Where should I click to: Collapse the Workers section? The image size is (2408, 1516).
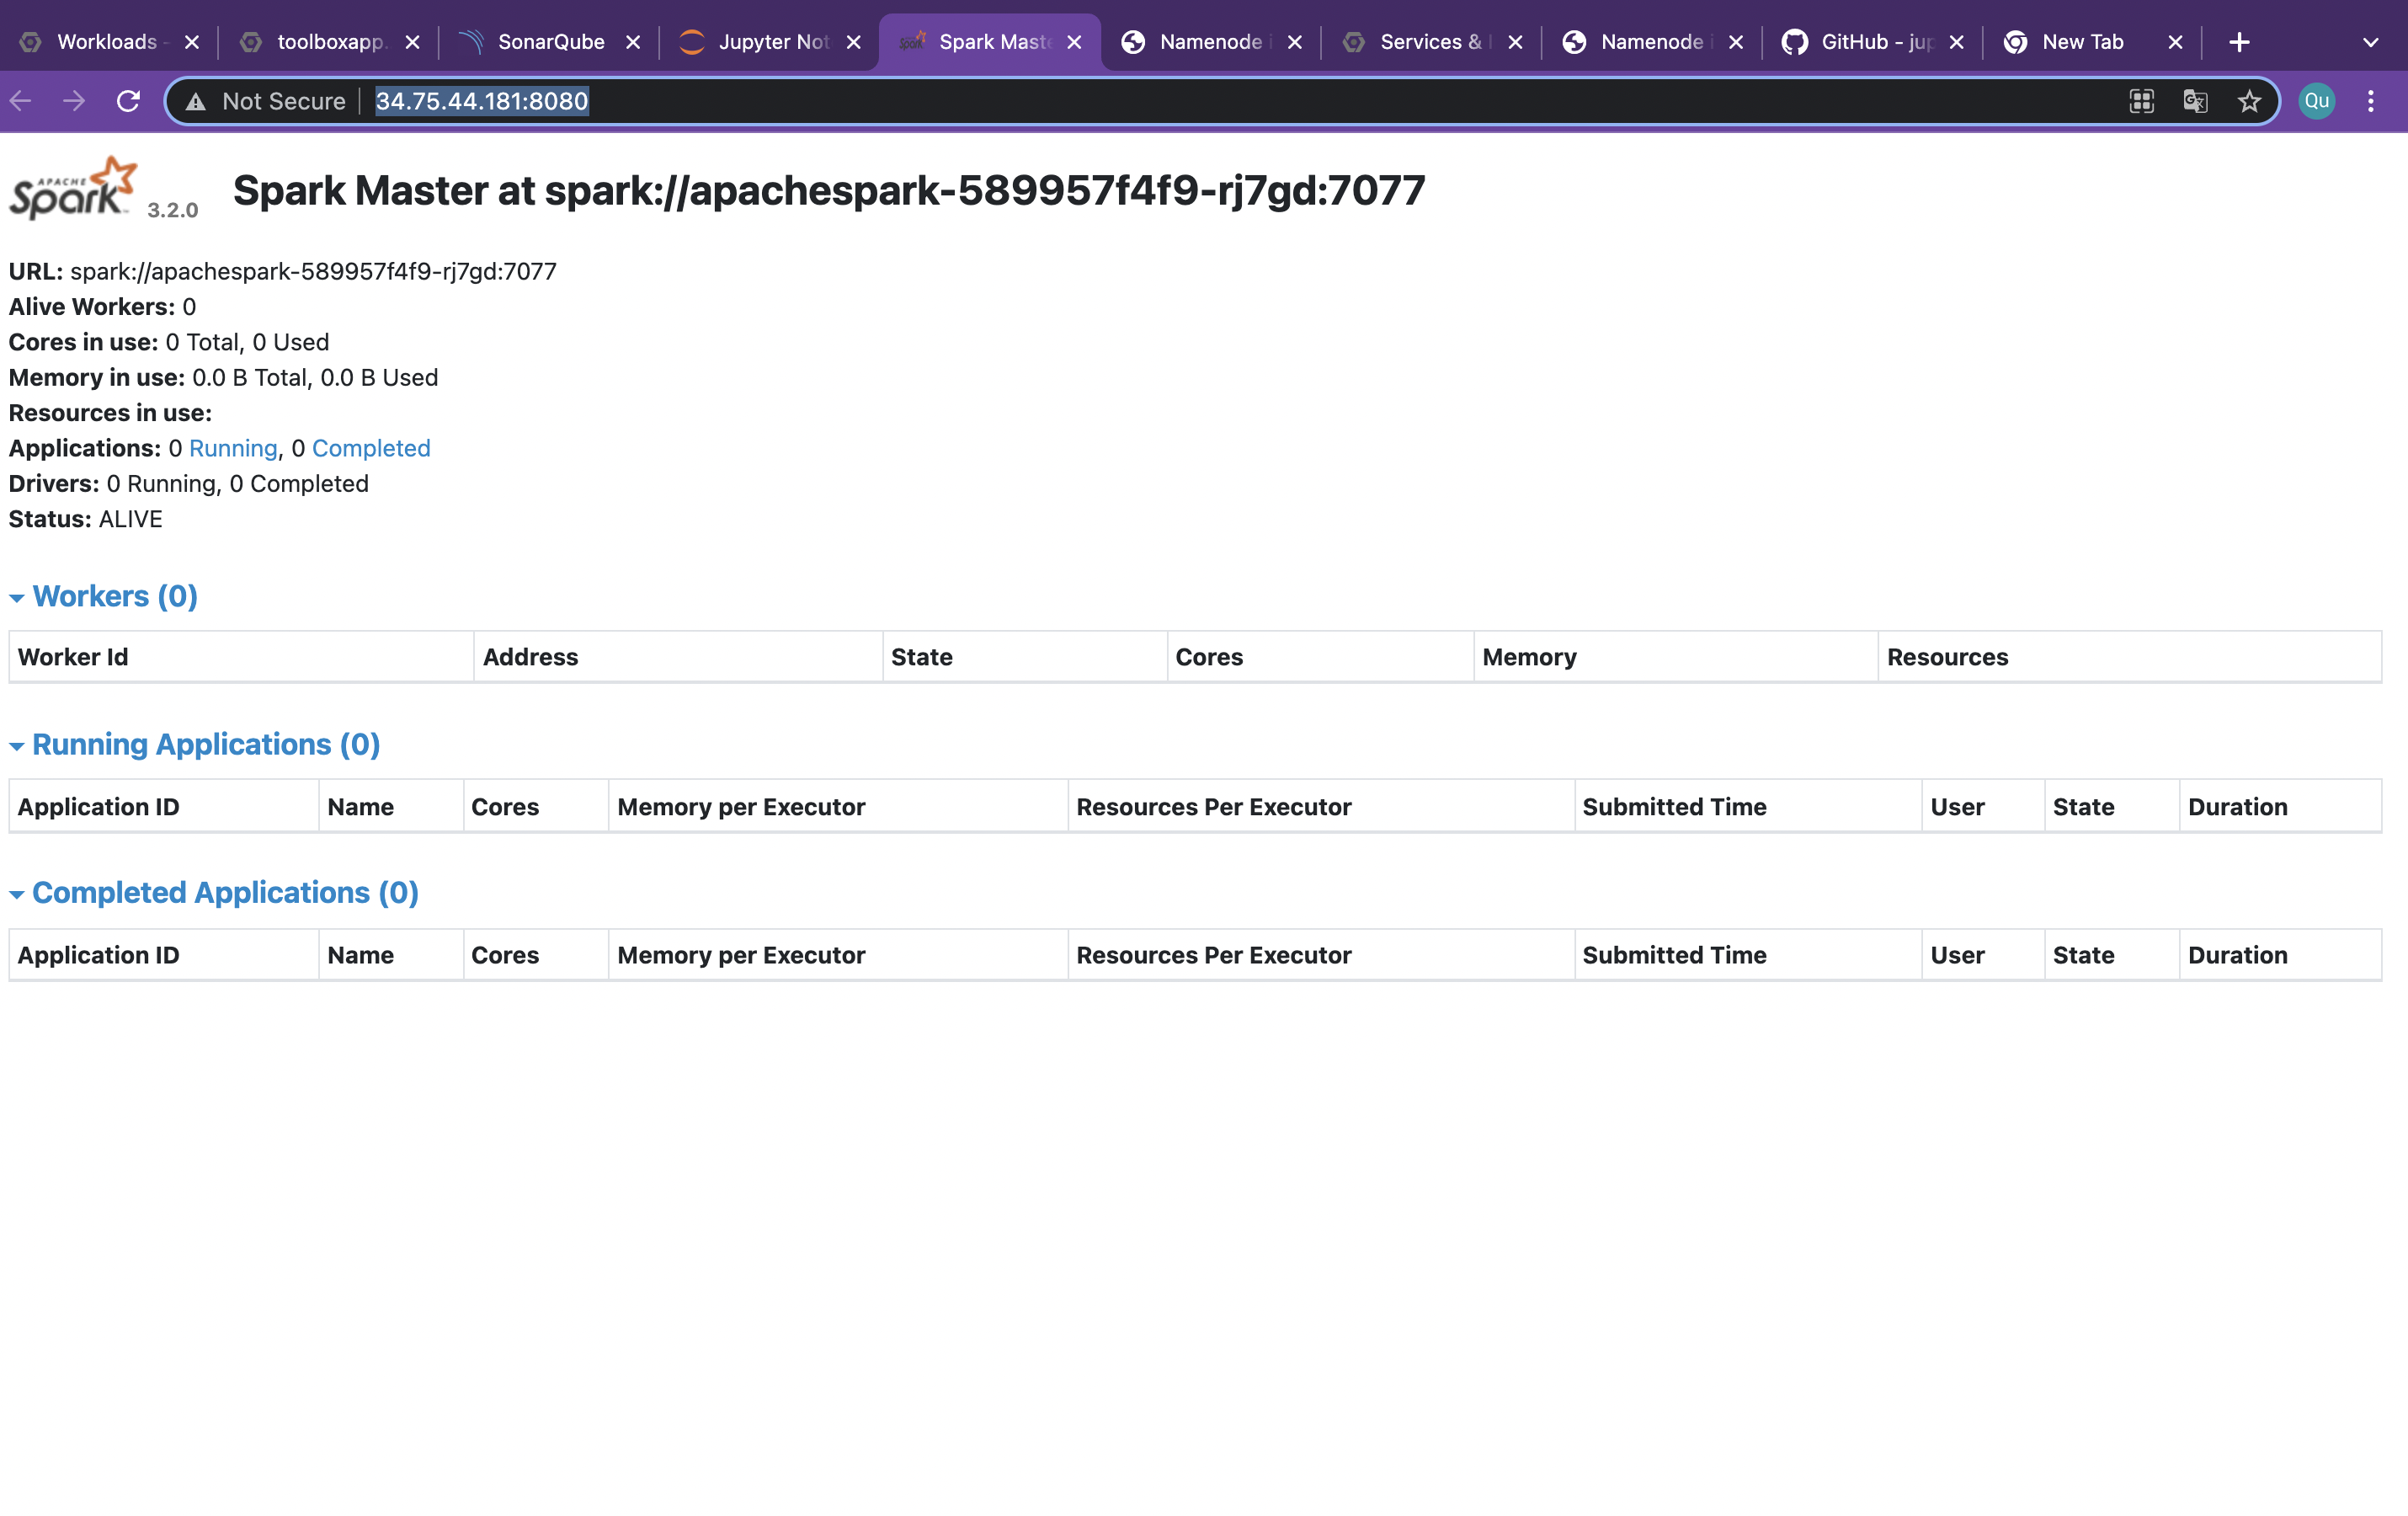tap(16, 597)
